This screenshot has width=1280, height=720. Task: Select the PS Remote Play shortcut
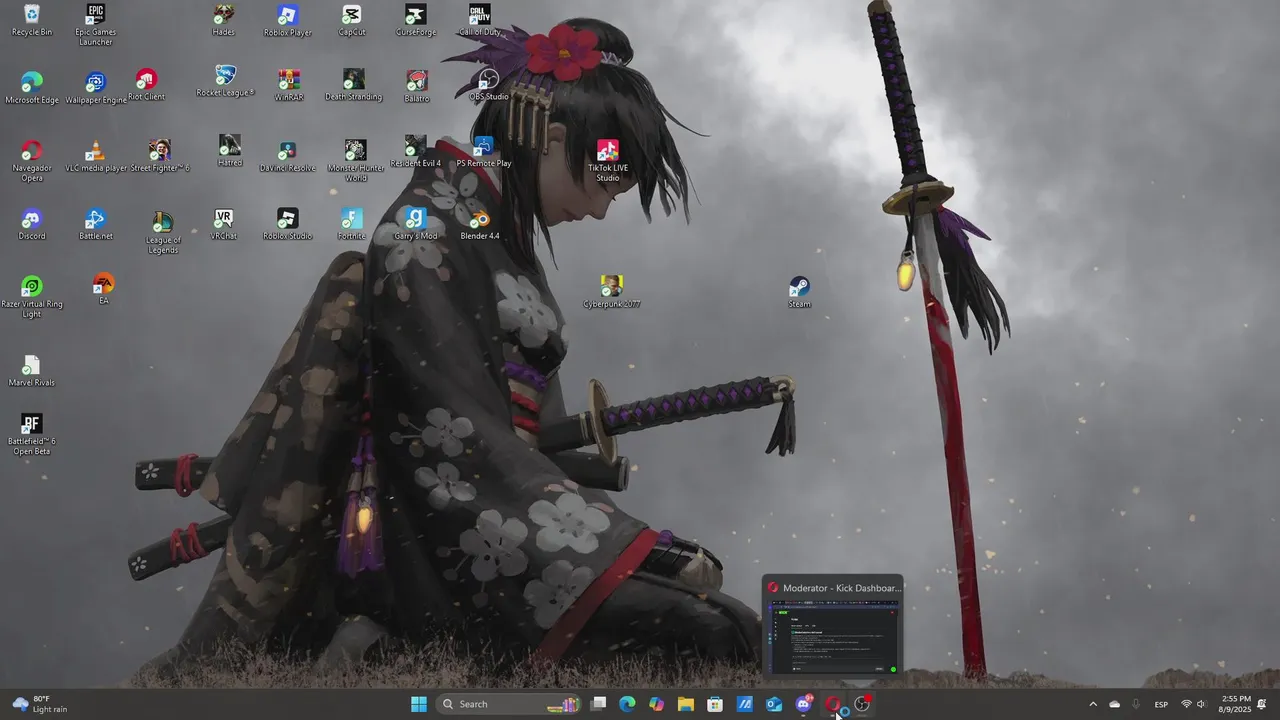tap(484, 151)
